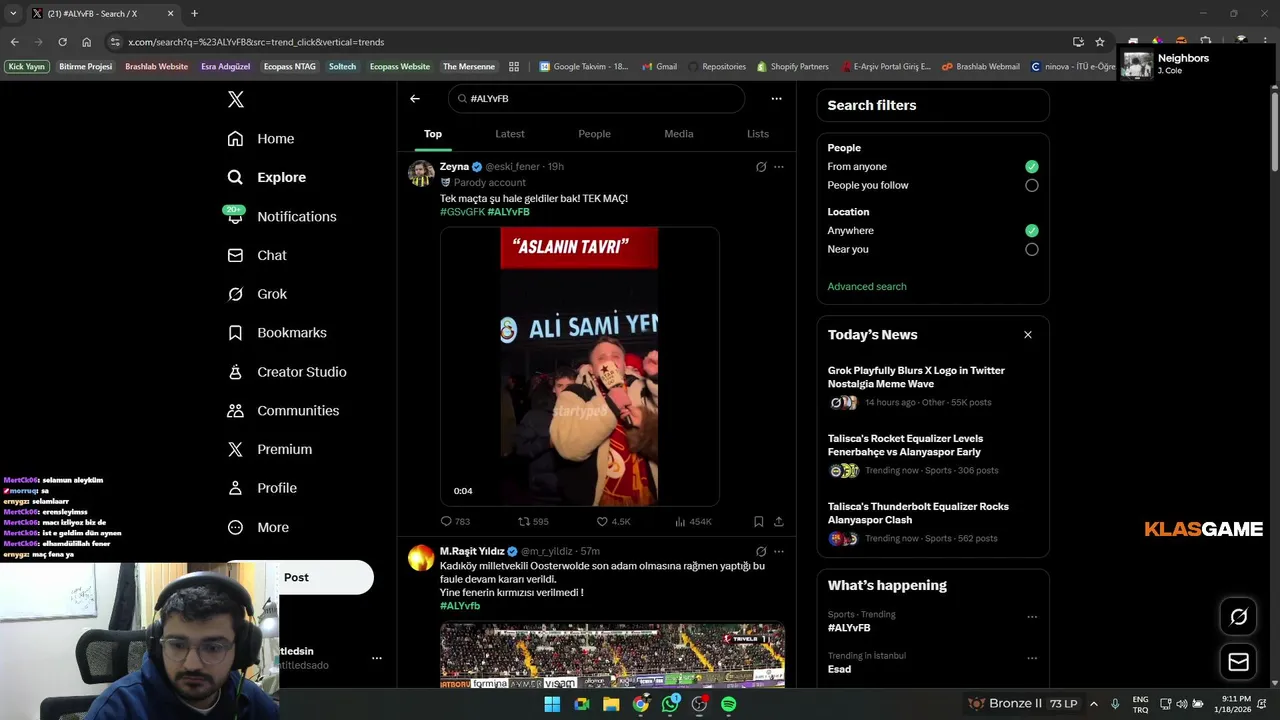
Task: Open Notifications with 20+ badge
Action: coord(281,216)
